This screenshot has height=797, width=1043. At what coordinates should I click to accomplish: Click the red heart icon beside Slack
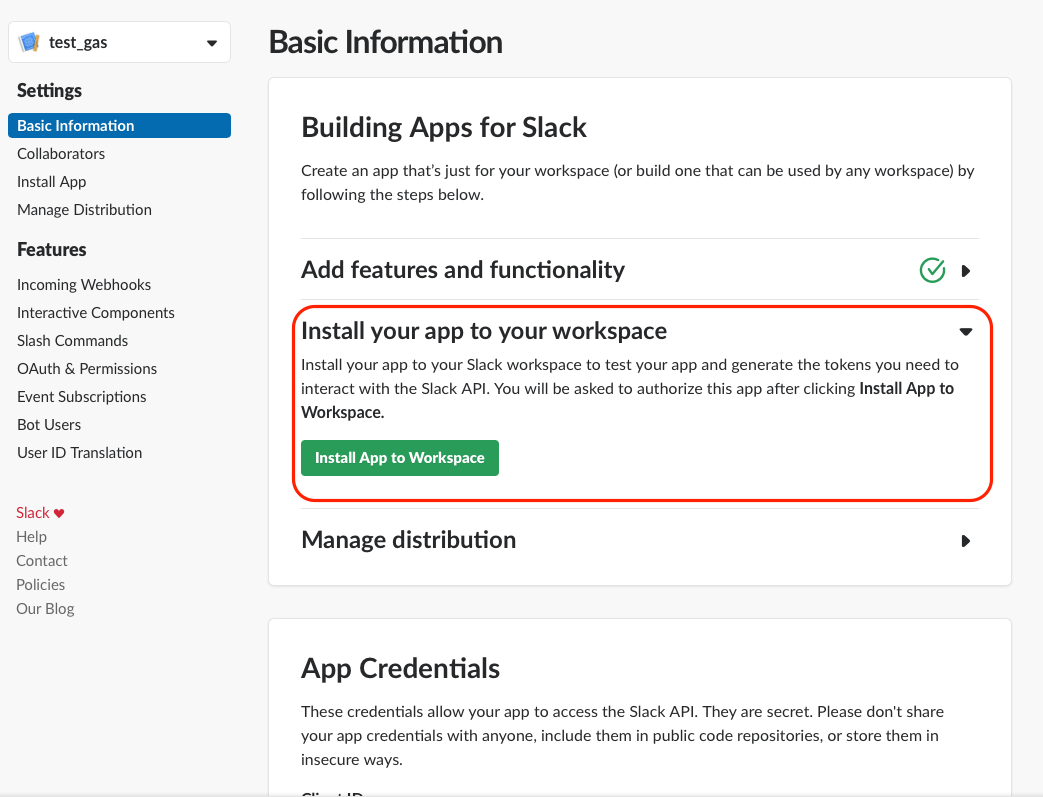point(59,513)
